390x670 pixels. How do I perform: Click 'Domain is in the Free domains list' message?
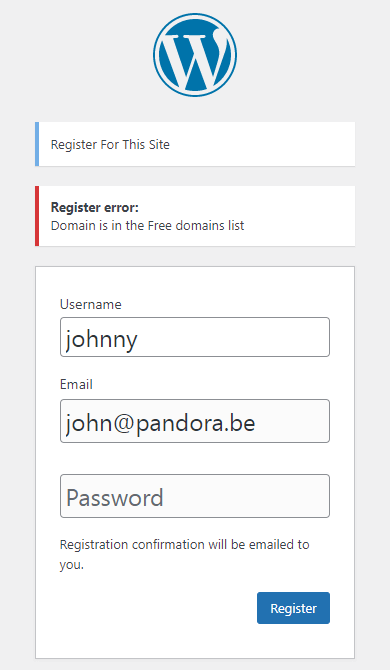147,225
